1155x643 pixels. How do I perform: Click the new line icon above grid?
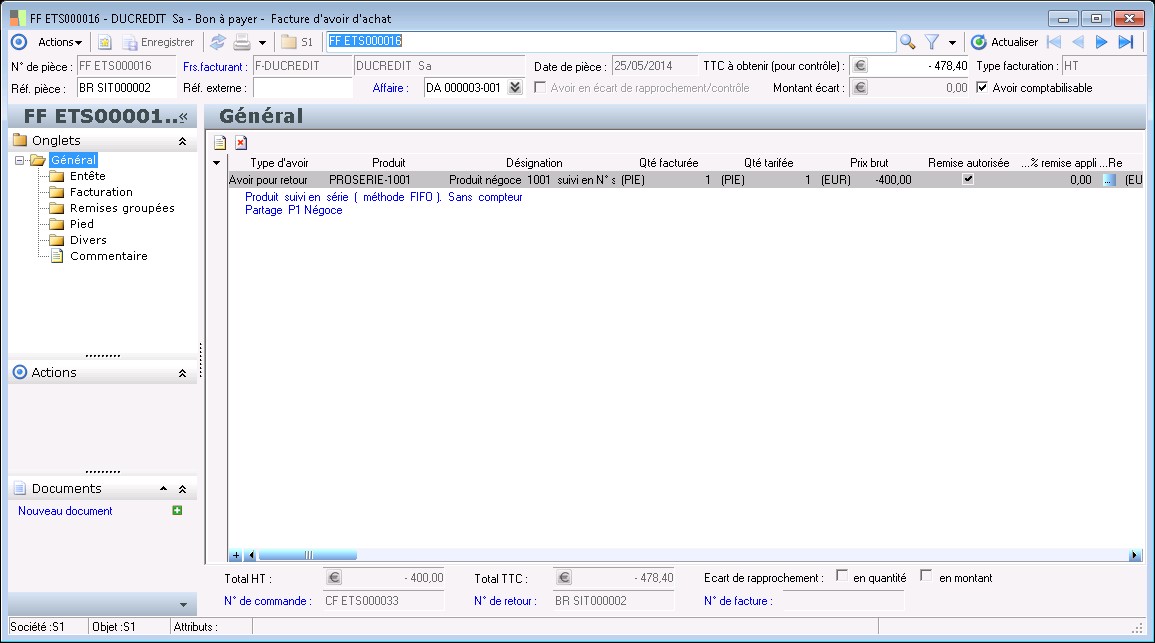[220, 143]
